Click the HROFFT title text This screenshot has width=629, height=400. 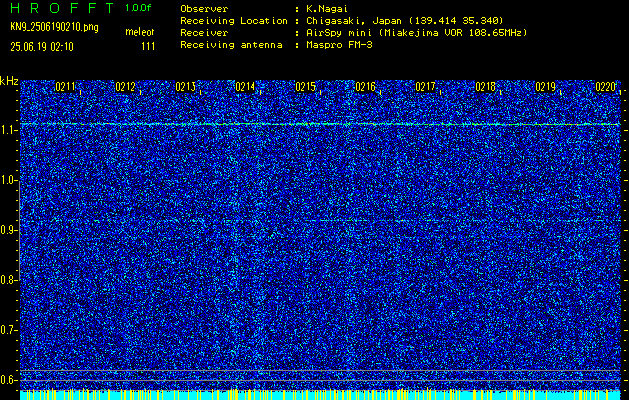[63, 8]
